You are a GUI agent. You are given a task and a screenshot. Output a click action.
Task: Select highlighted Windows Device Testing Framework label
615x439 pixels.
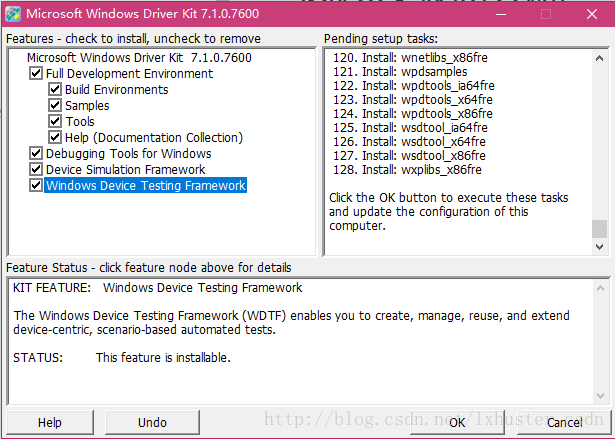coord(146,186)
